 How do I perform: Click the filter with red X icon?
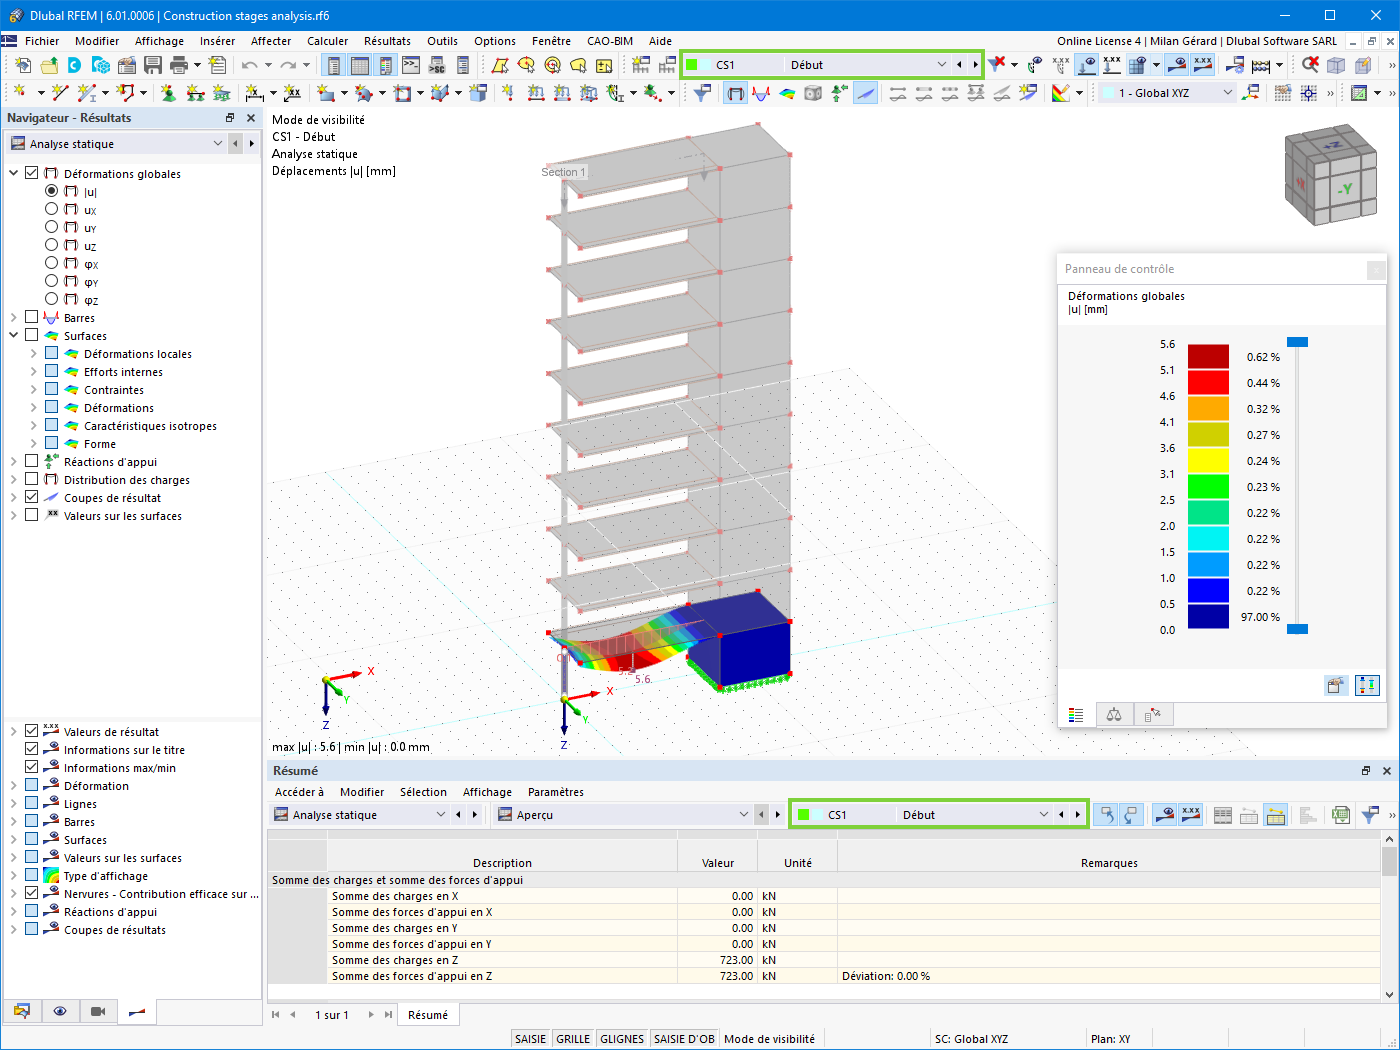pos(997,65)
